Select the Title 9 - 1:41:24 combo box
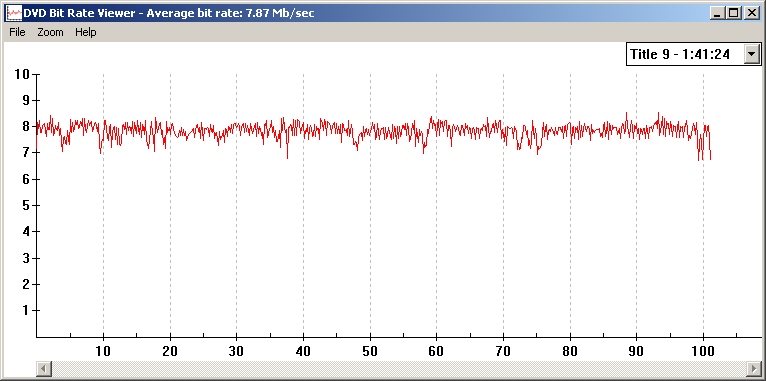Screen dimensions: 766x381 [693, 54]
